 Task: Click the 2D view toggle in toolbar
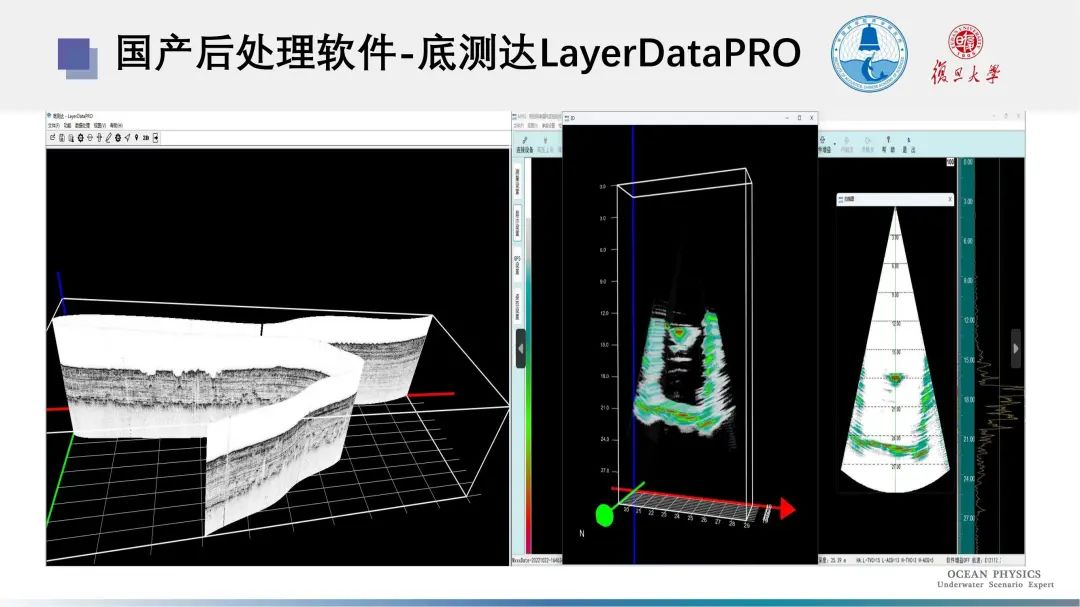click(145, 138)
